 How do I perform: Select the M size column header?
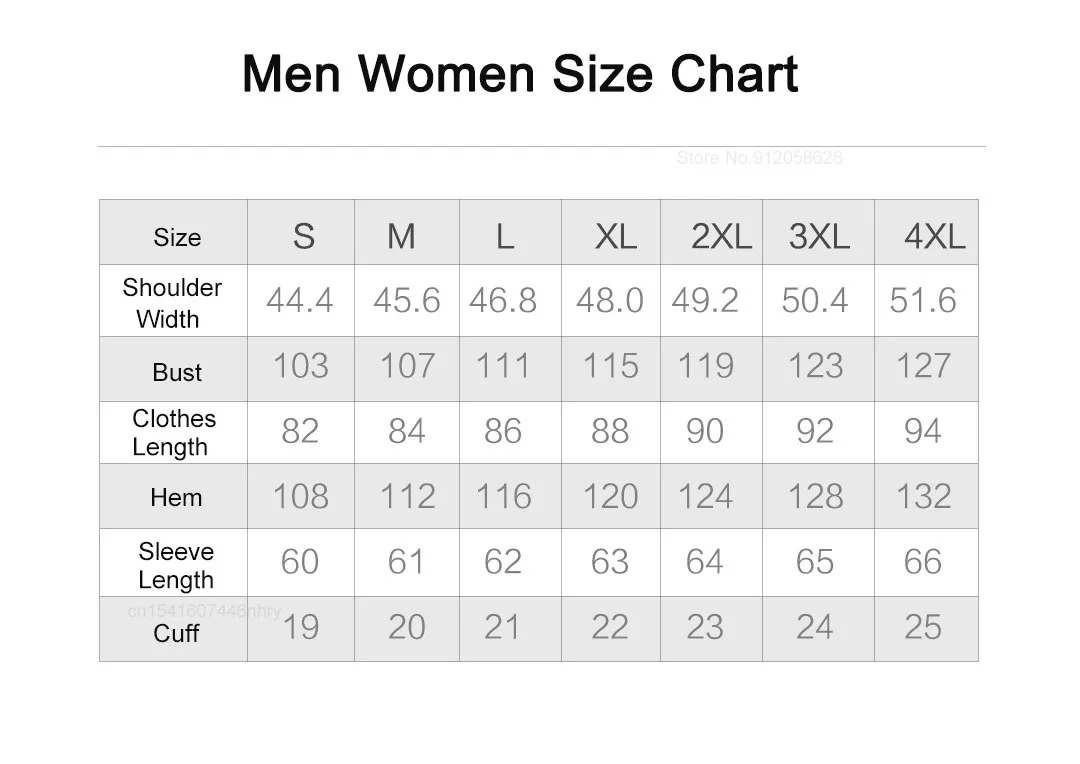point(401,236)
